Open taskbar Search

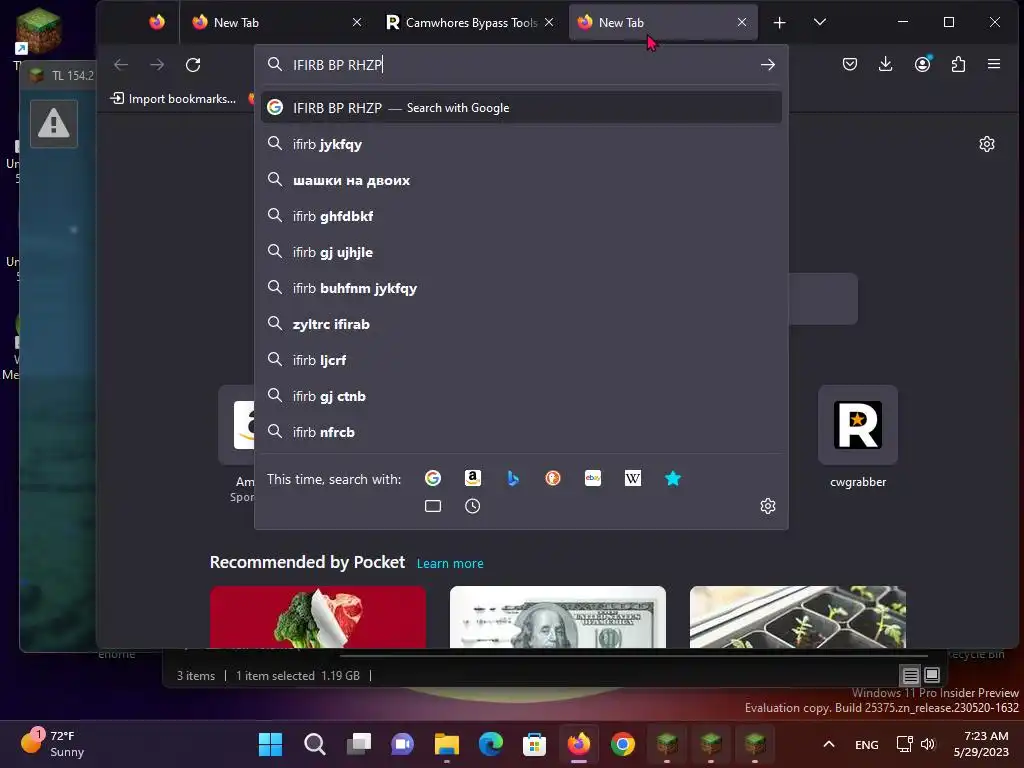pyautogui.click(x=314, y=744)
